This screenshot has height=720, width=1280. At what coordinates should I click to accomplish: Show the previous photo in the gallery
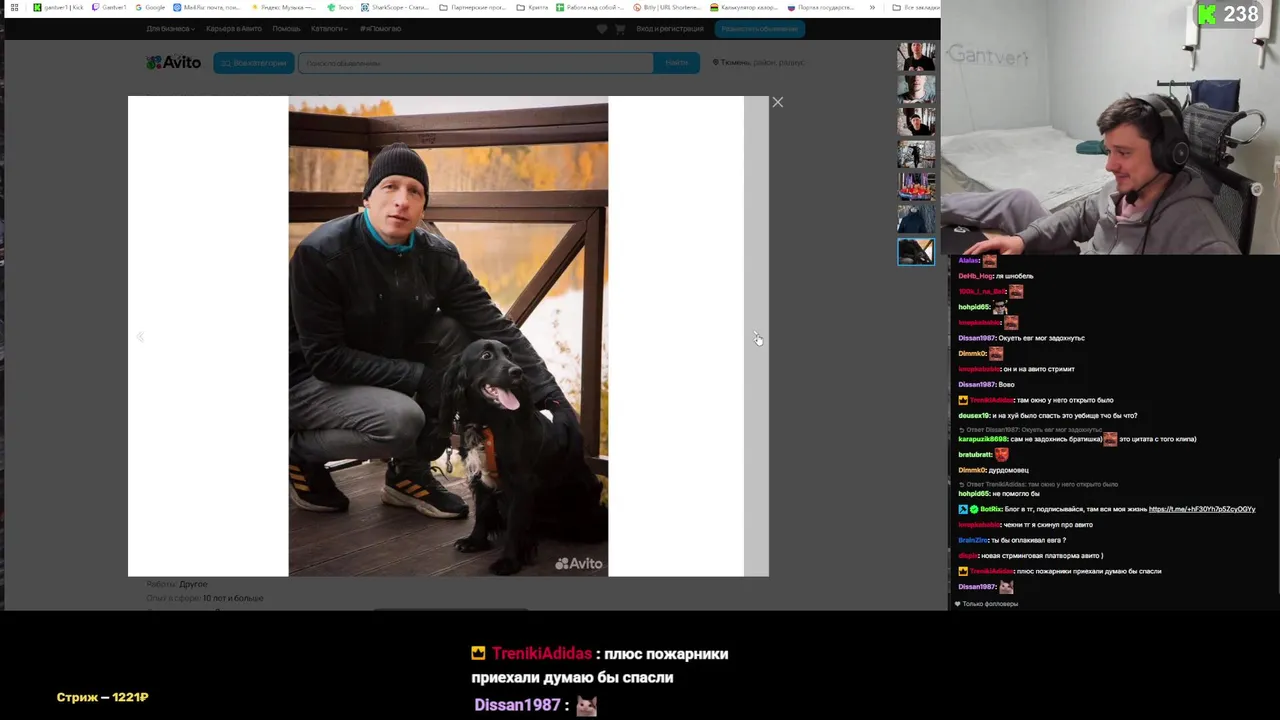pos(140,337)
